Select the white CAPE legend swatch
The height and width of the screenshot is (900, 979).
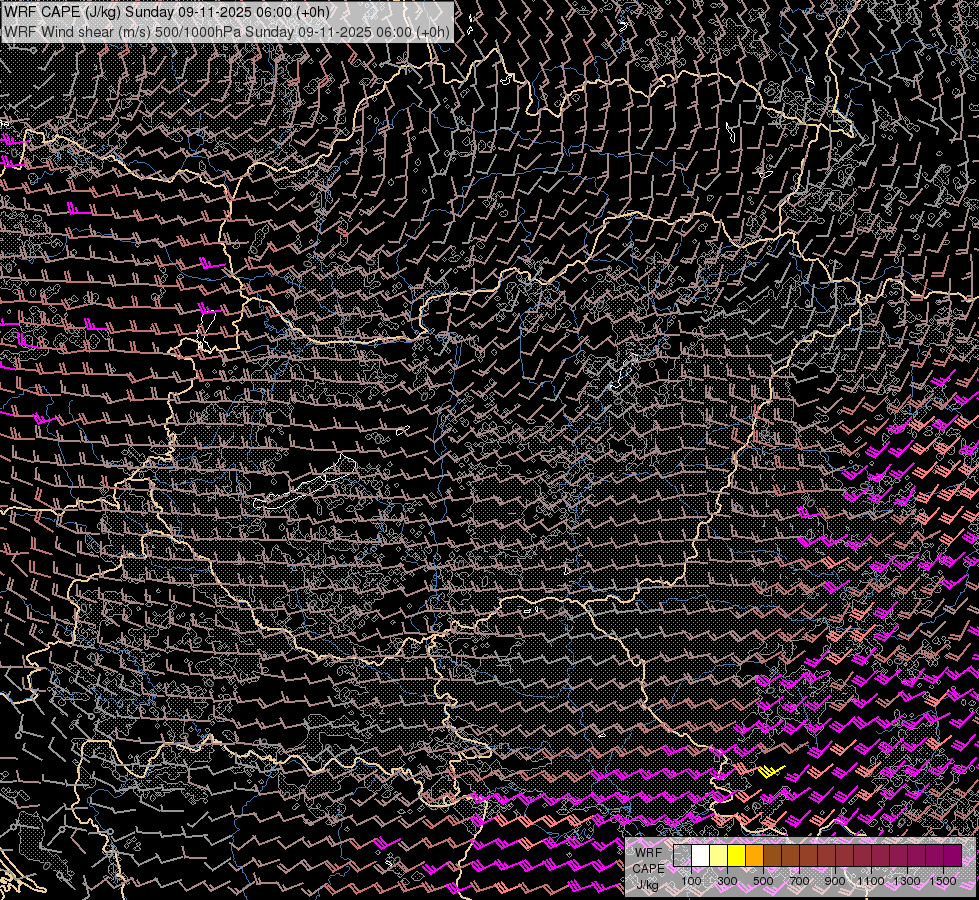click(701, 856)
